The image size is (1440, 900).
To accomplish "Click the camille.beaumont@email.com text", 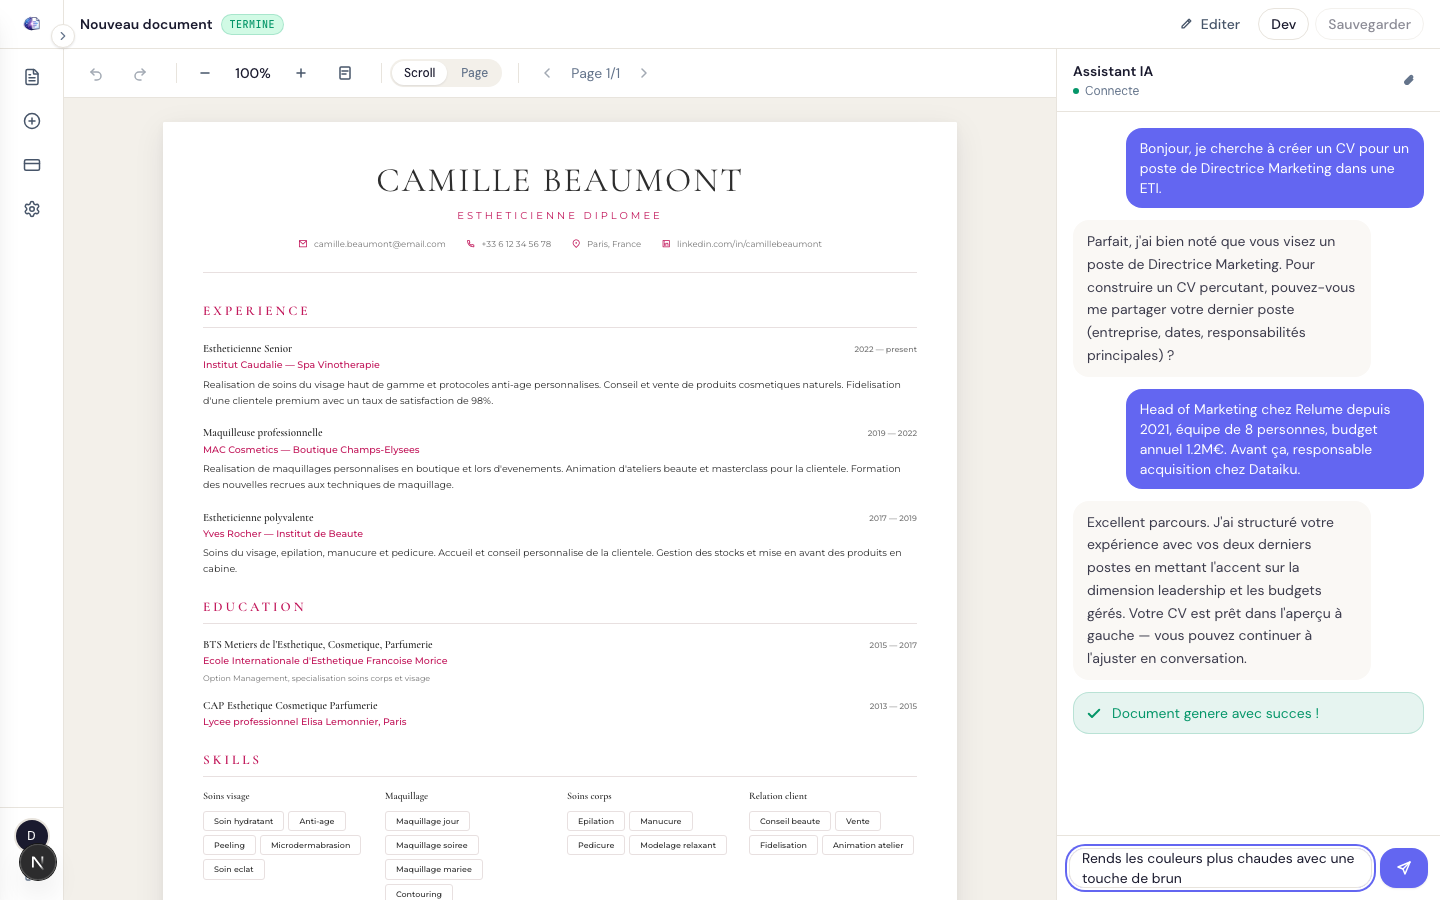I will [380, 244].
